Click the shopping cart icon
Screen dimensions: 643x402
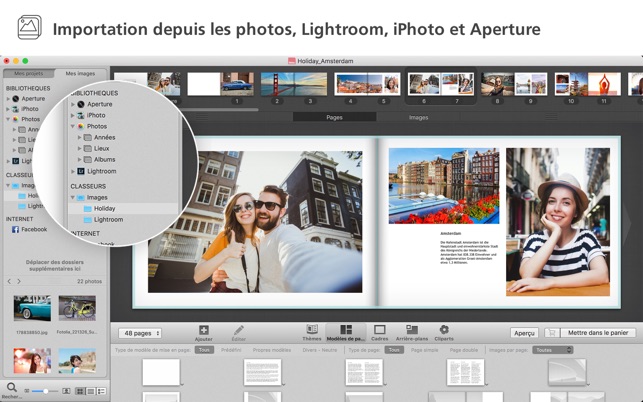pyautogui.click(x=552, y=333)
